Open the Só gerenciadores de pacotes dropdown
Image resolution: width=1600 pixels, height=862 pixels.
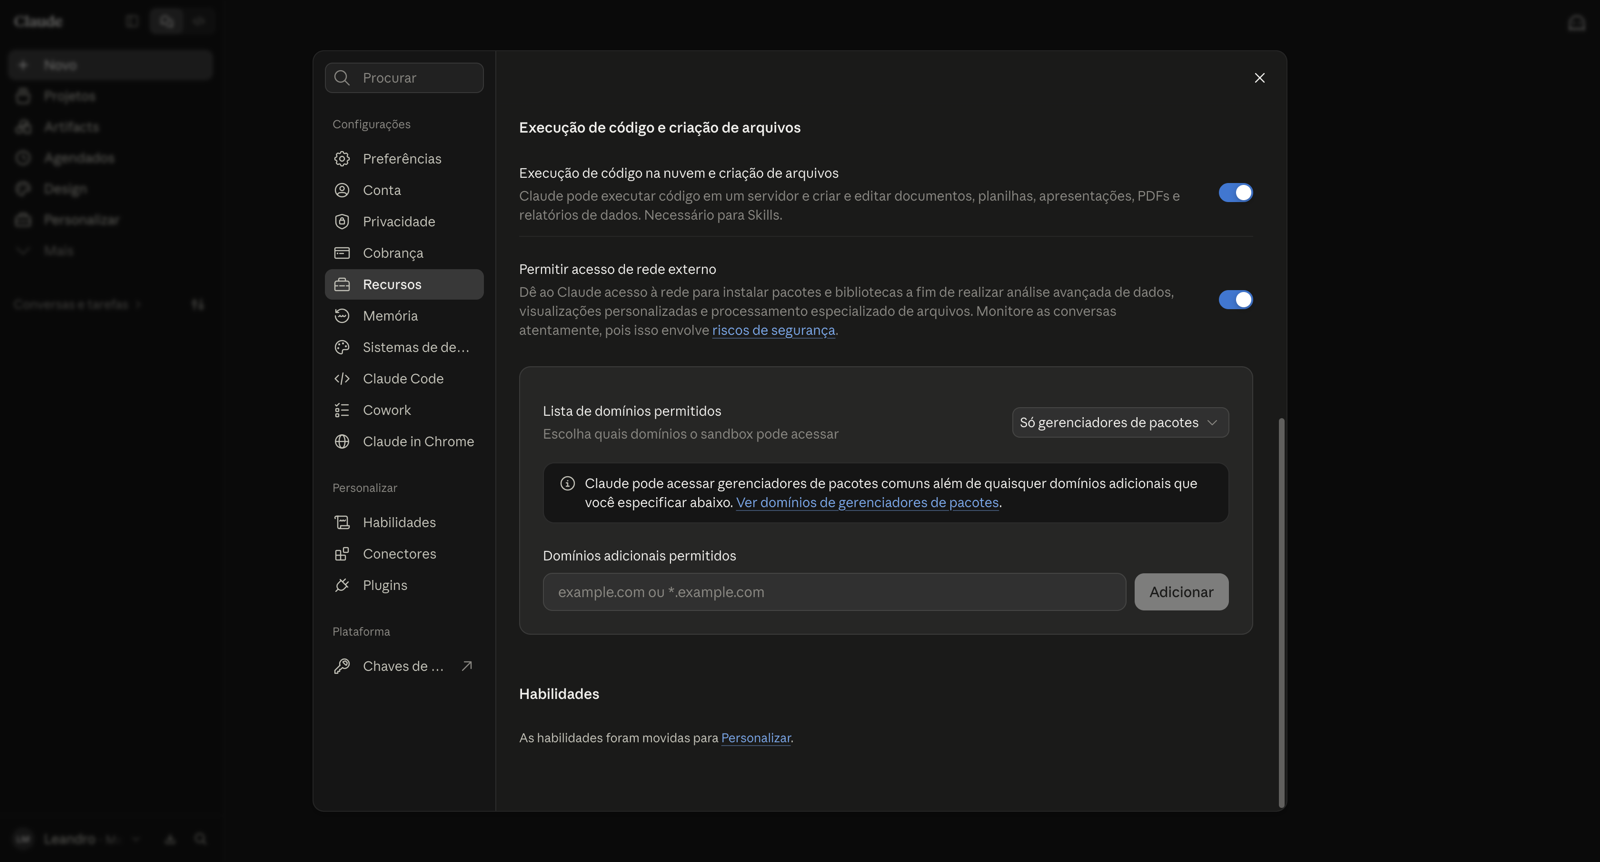1120,422
